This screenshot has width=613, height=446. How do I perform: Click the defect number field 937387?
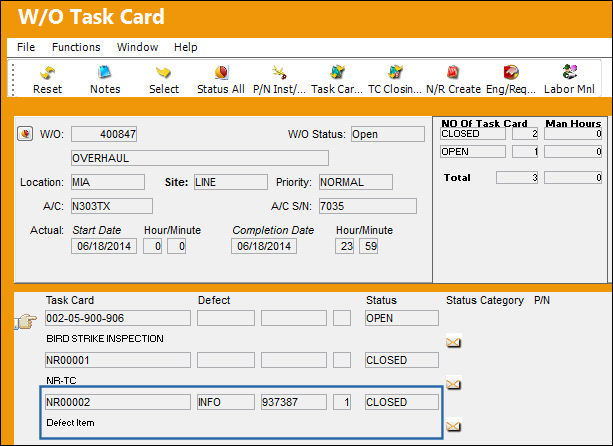pos(294,402)
